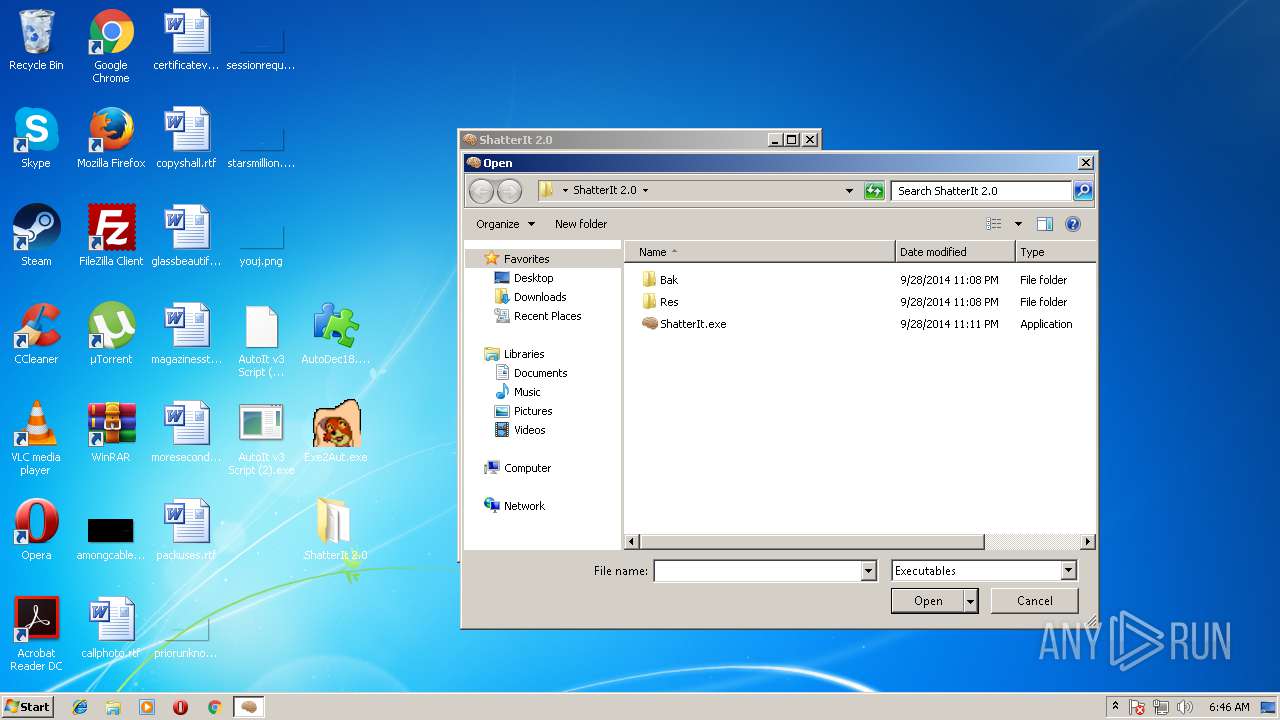Select the copyshall.rtf document icon

186,138
